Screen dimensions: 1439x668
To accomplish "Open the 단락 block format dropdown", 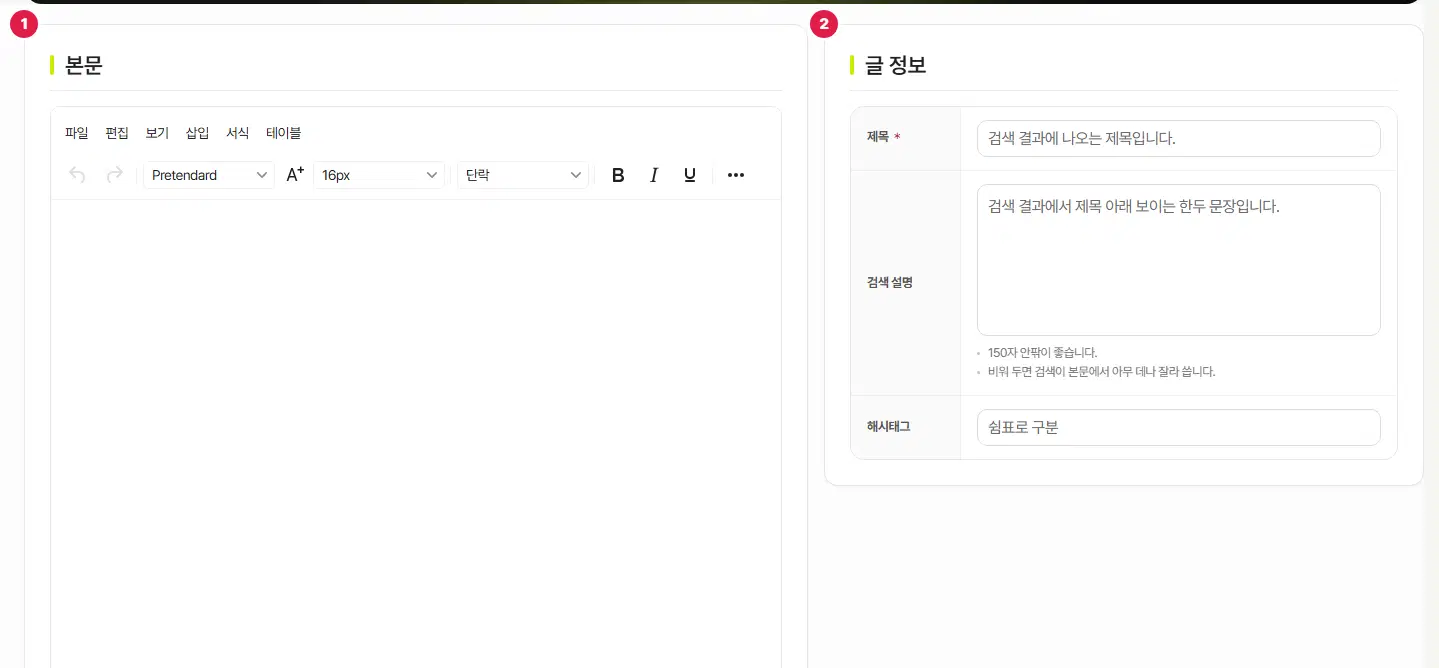I will point(523,175).
